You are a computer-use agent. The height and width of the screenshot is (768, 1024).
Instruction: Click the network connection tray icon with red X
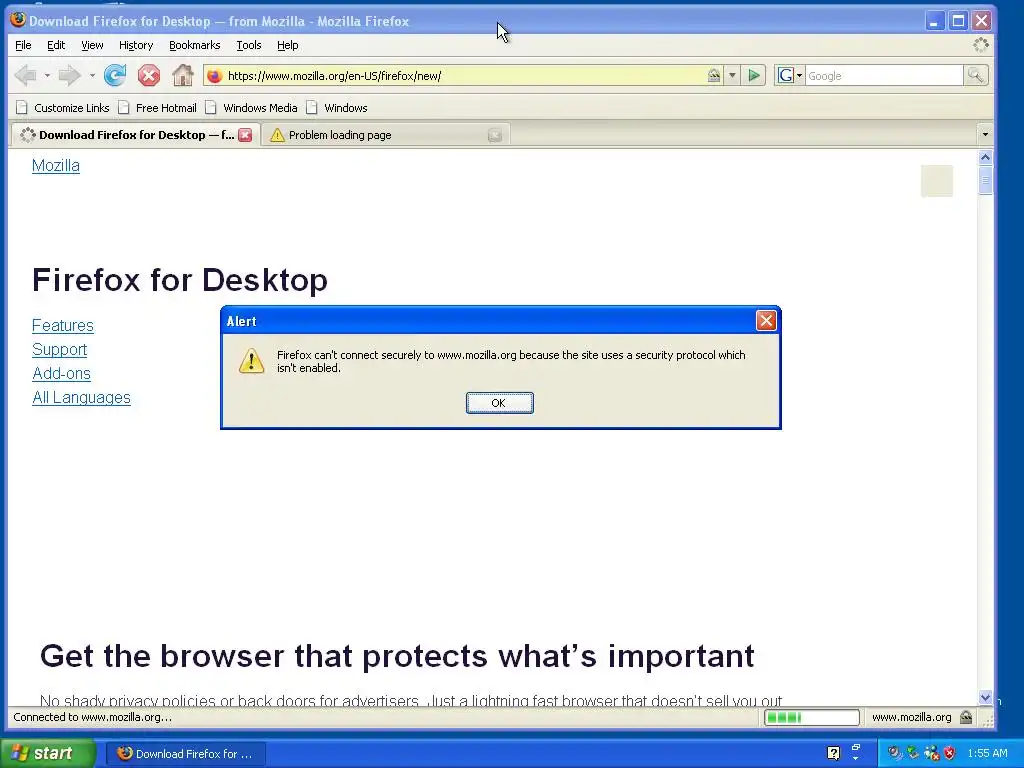[931, 753]
